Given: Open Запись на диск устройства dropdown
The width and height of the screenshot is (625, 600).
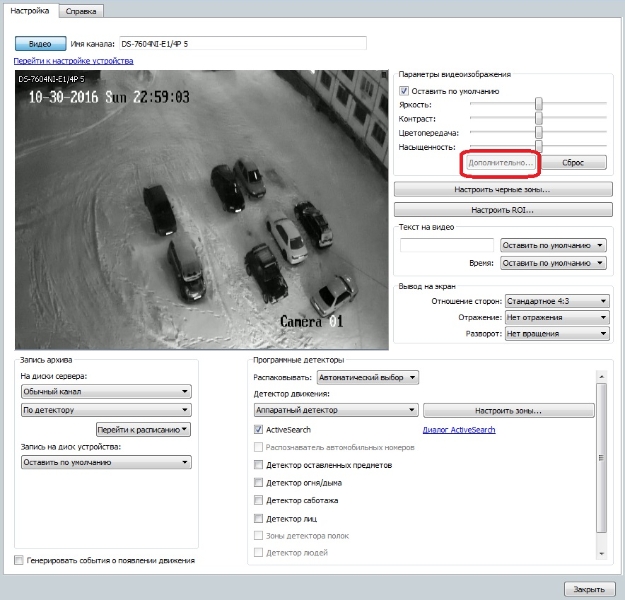Looking at the screenshot, I should point(106,462).
